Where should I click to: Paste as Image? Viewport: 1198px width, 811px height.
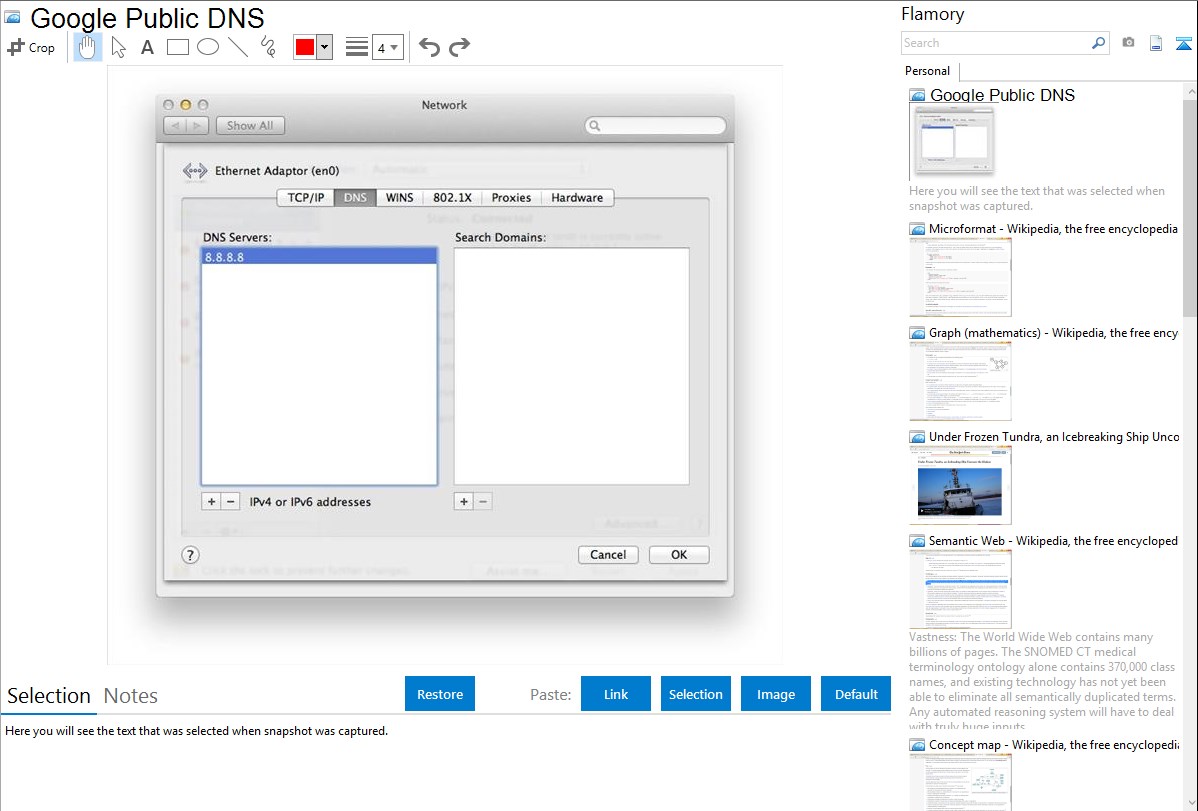pyautogui.click(x=775, y=694)
